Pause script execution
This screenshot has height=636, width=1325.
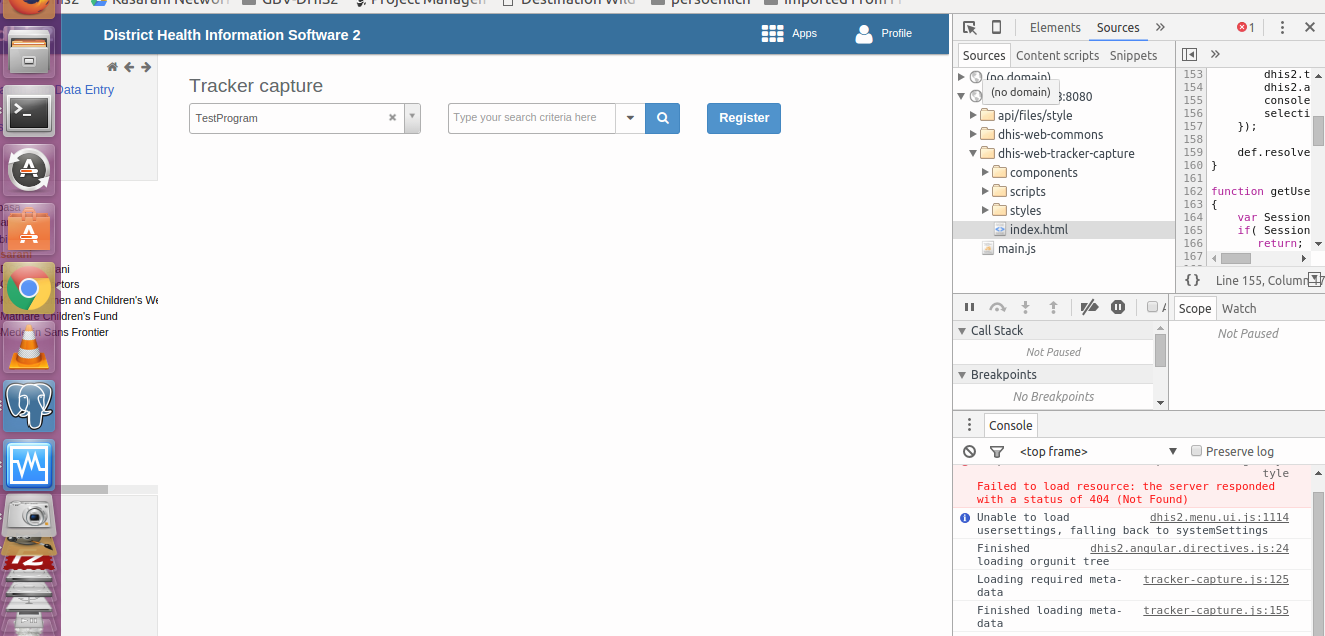coord(969,307)
